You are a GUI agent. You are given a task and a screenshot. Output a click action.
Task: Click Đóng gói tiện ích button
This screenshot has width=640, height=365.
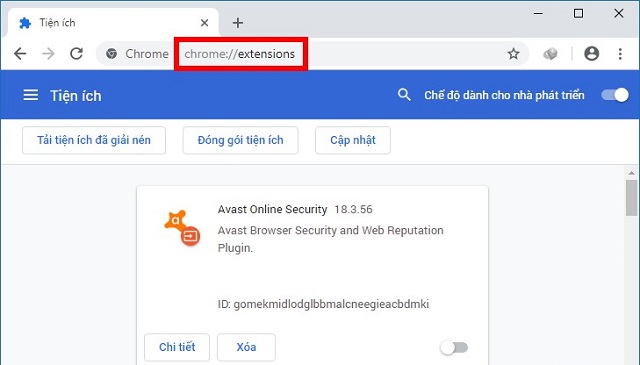[x=240, y=140]
